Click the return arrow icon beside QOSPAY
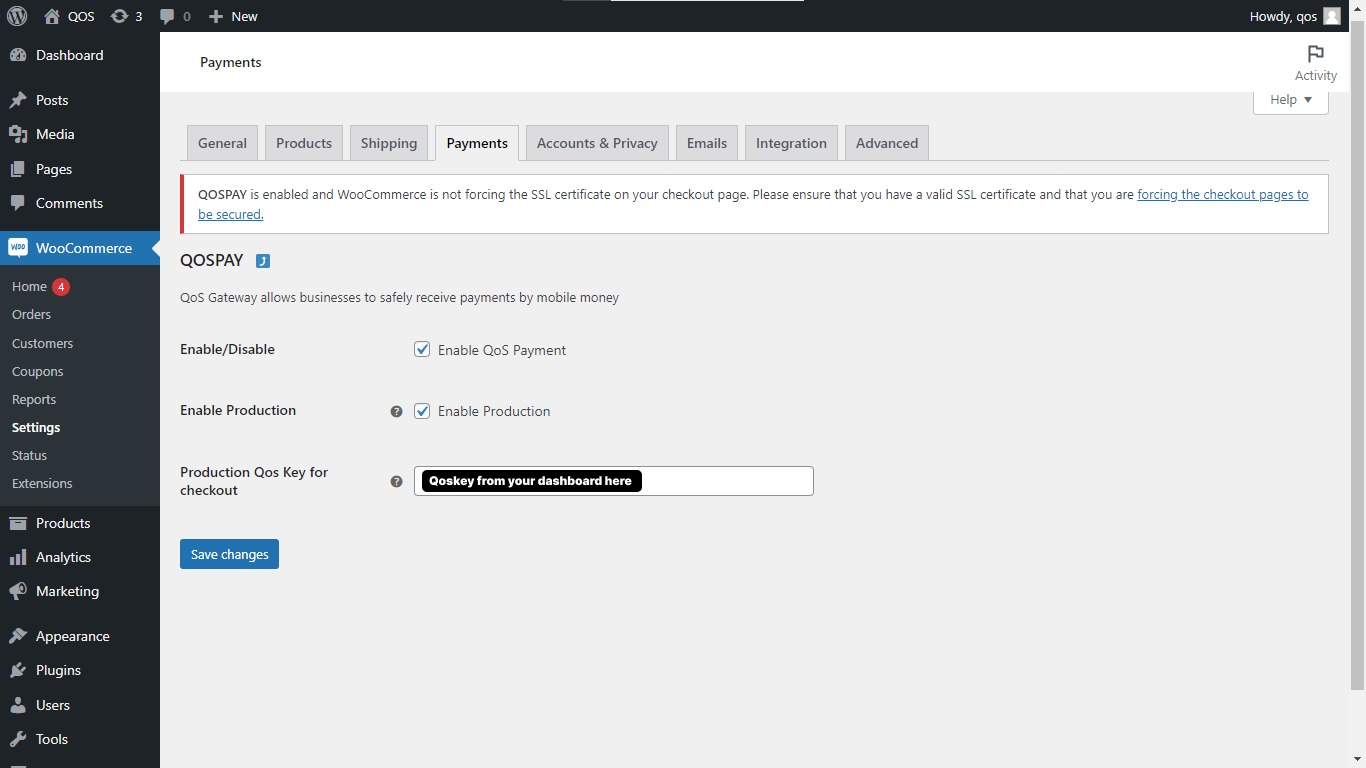The width and height of the screenshot is (1366, 768). coord(263,261)
